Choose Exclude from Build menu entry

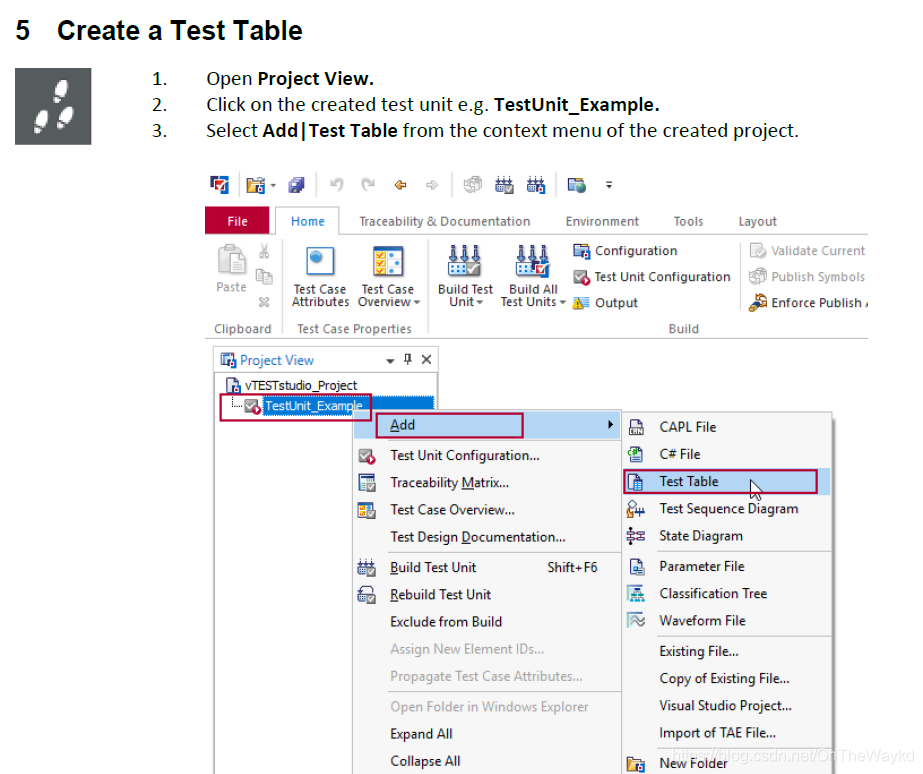[x=446, y=622]
